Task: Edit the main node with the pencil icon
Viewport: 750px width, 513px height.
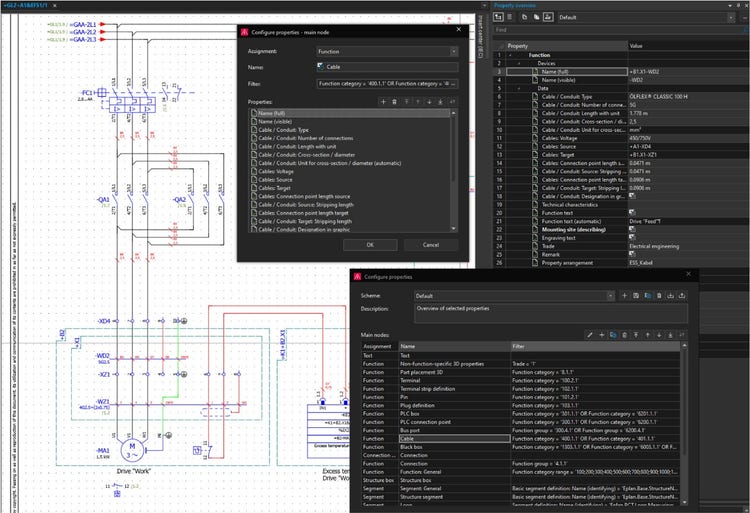Action: tap(589, 334)
